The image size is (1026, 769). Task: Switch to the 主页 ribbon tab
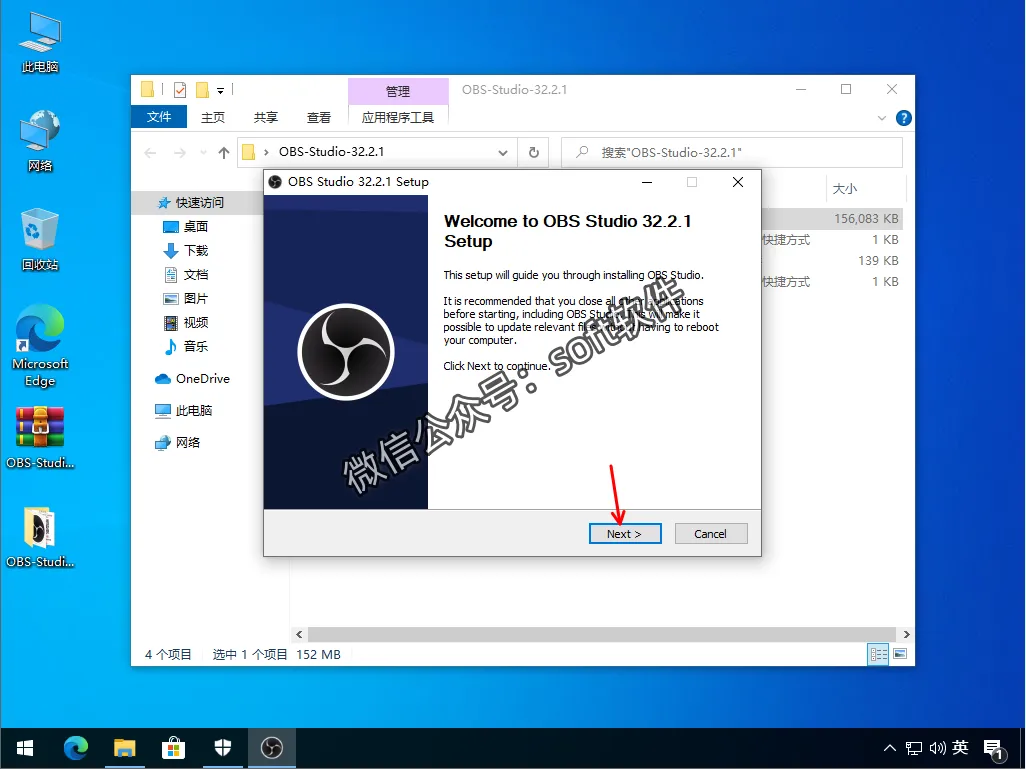(x=213, y=117)
